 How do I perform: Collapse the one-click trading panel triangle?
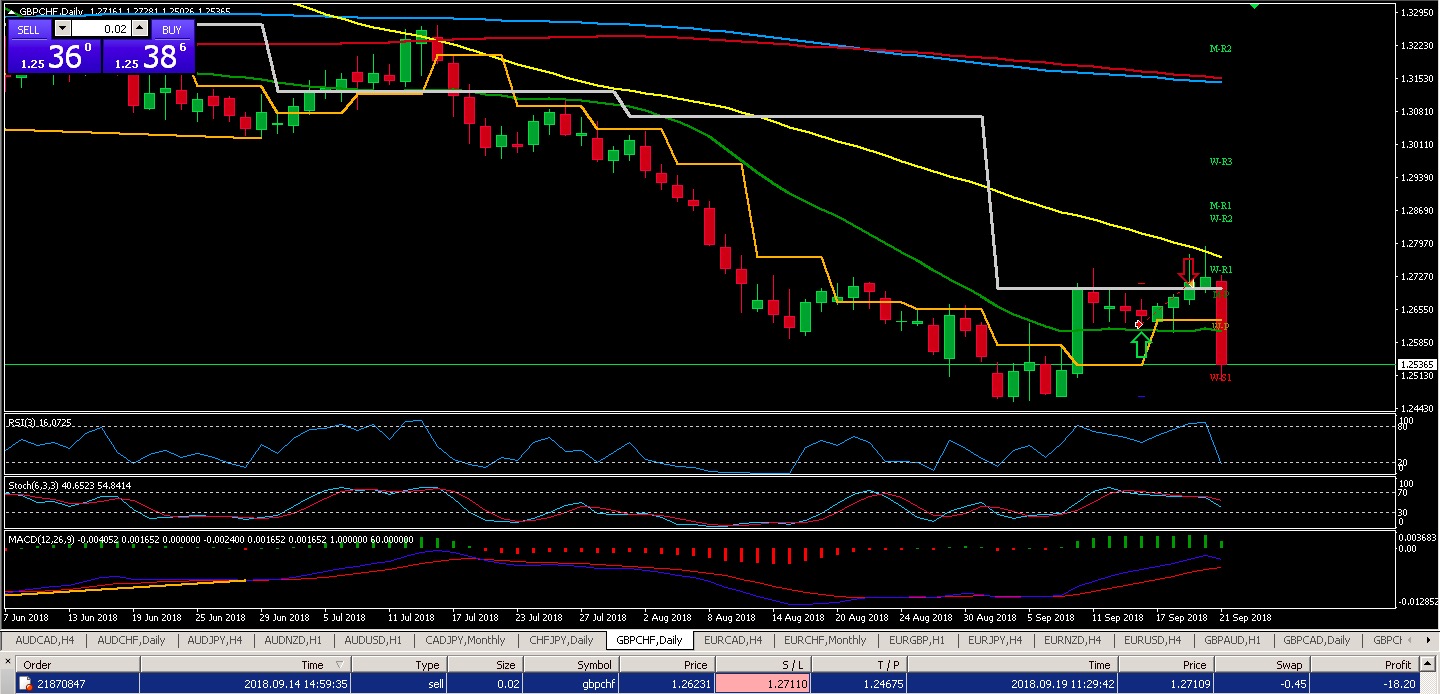pyautogui.click(x=11, y=11)
